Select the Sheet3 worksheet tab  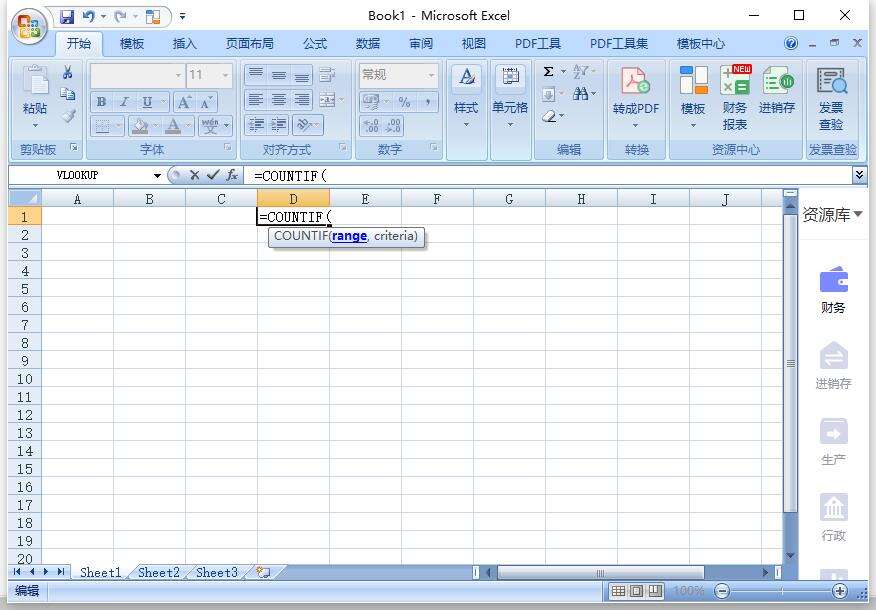coord(217,573)
